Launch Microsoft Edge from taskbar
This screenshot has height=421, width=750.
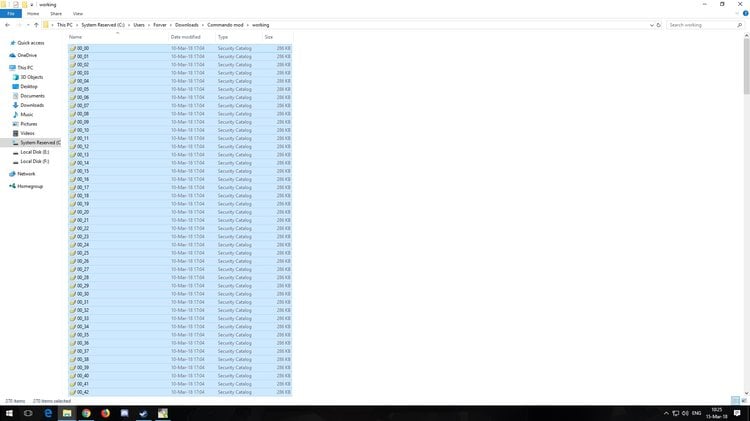coord(48,413)
